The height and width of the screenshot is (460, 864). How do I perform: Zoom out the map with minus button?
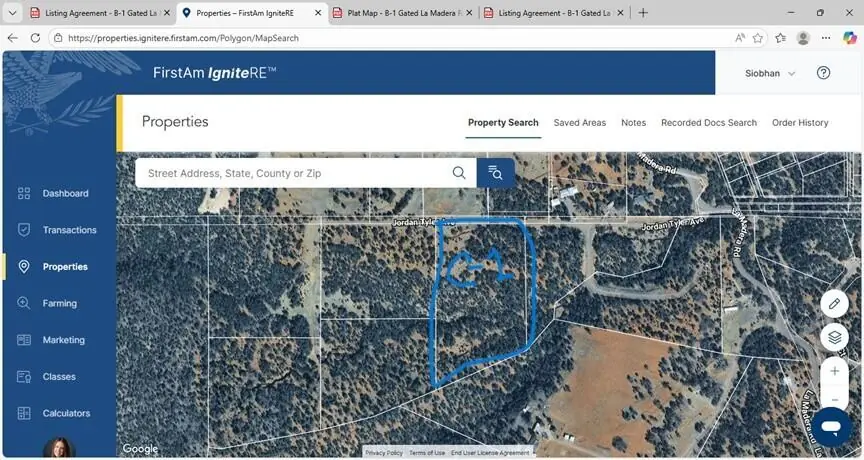[834, 400]
